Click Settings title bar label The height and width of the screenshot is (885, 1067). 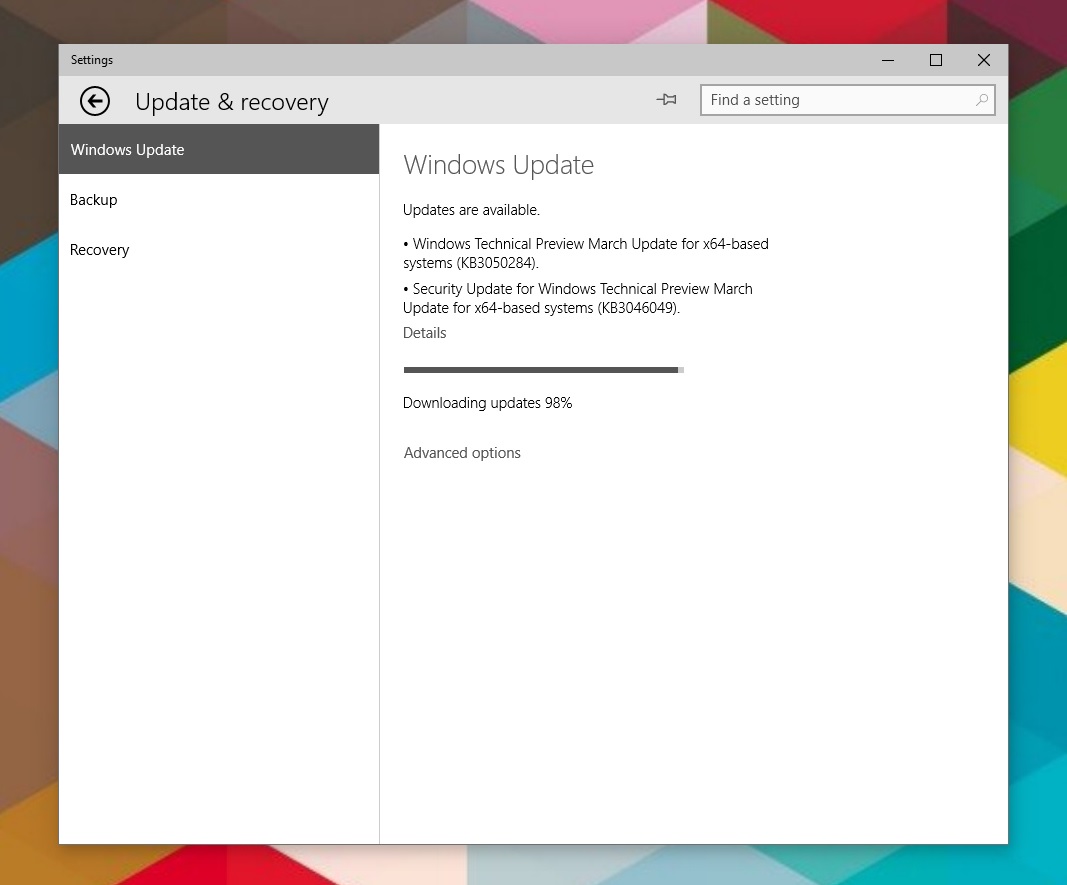click(x=92, y=60)
